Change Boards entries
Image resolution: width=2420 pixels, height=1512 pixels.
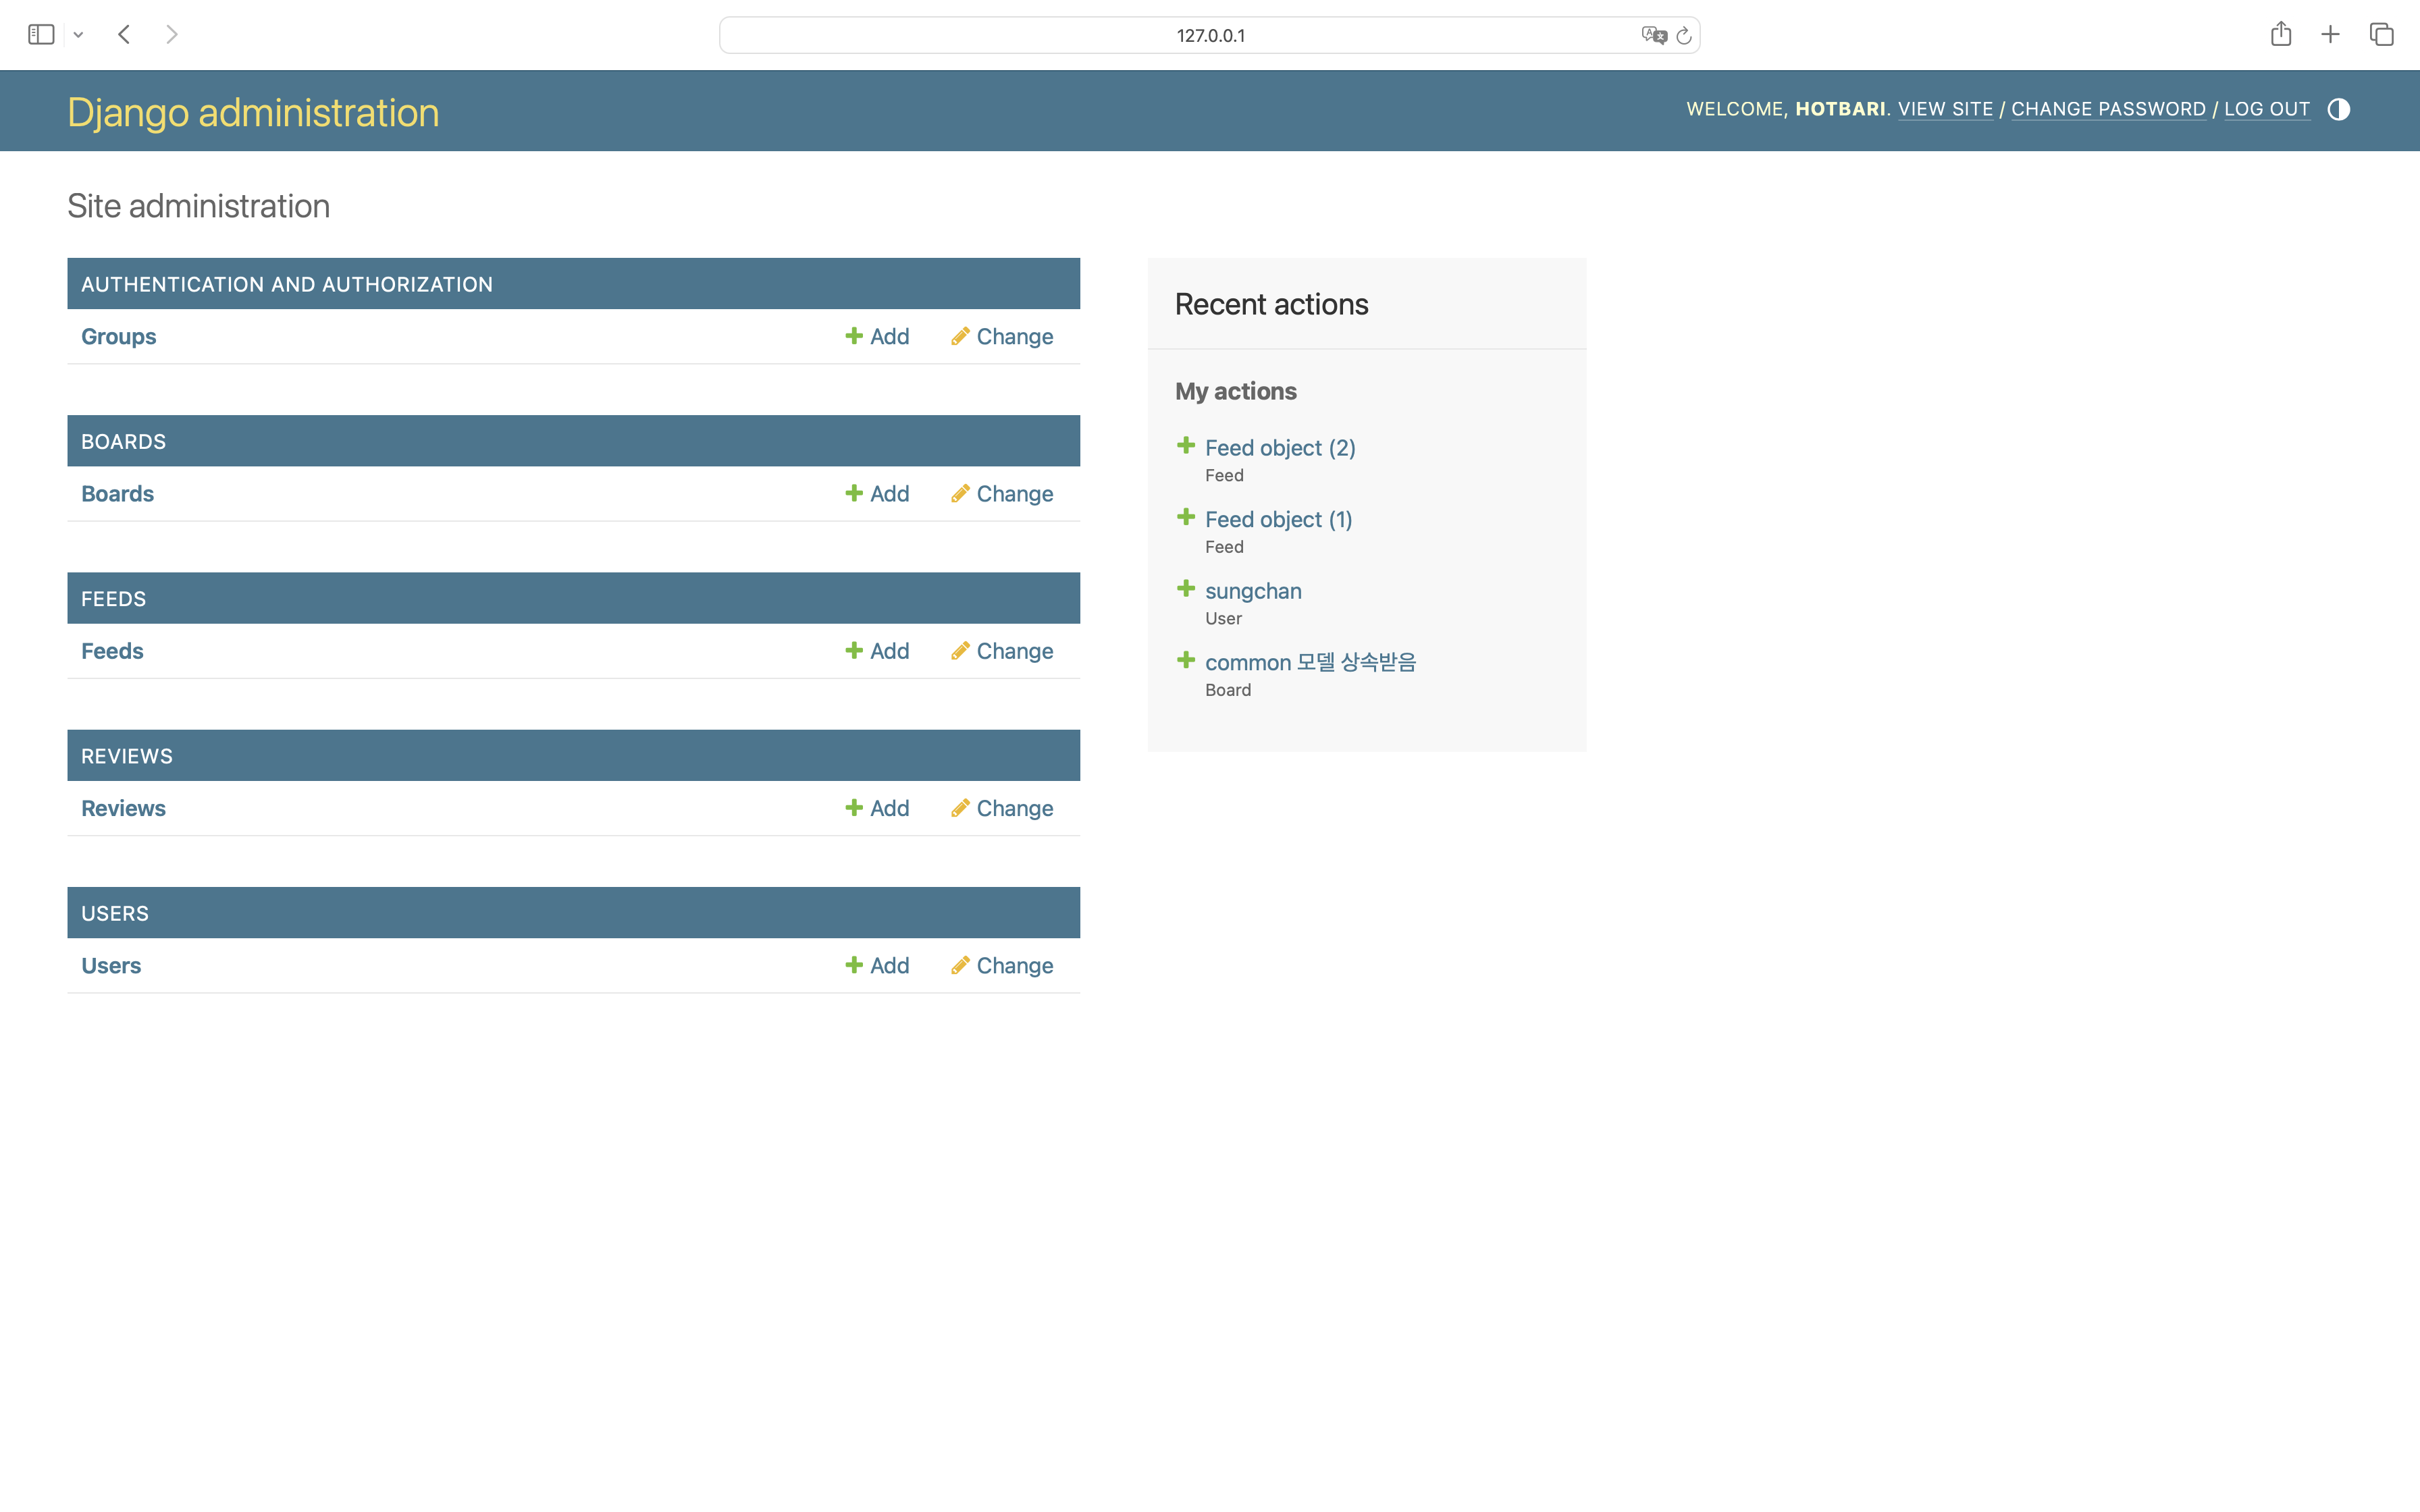(1002, 493)
